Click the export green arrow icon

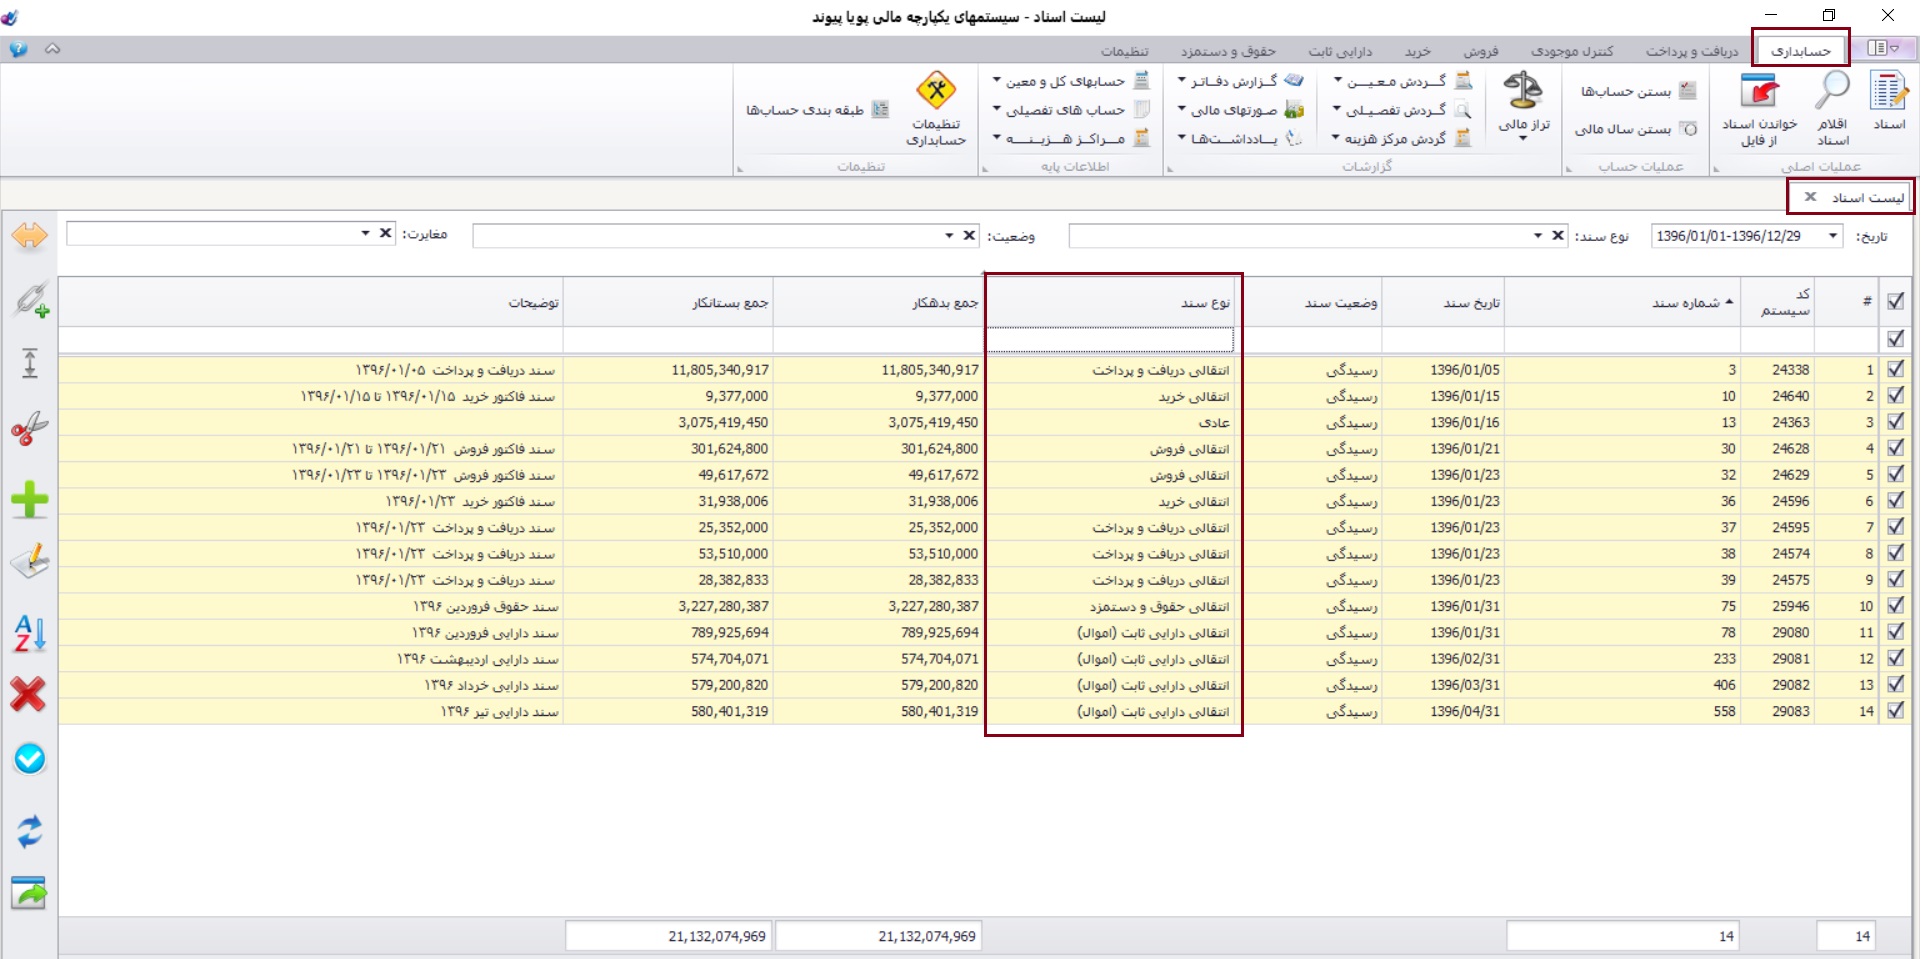click(x=30, y=892)
